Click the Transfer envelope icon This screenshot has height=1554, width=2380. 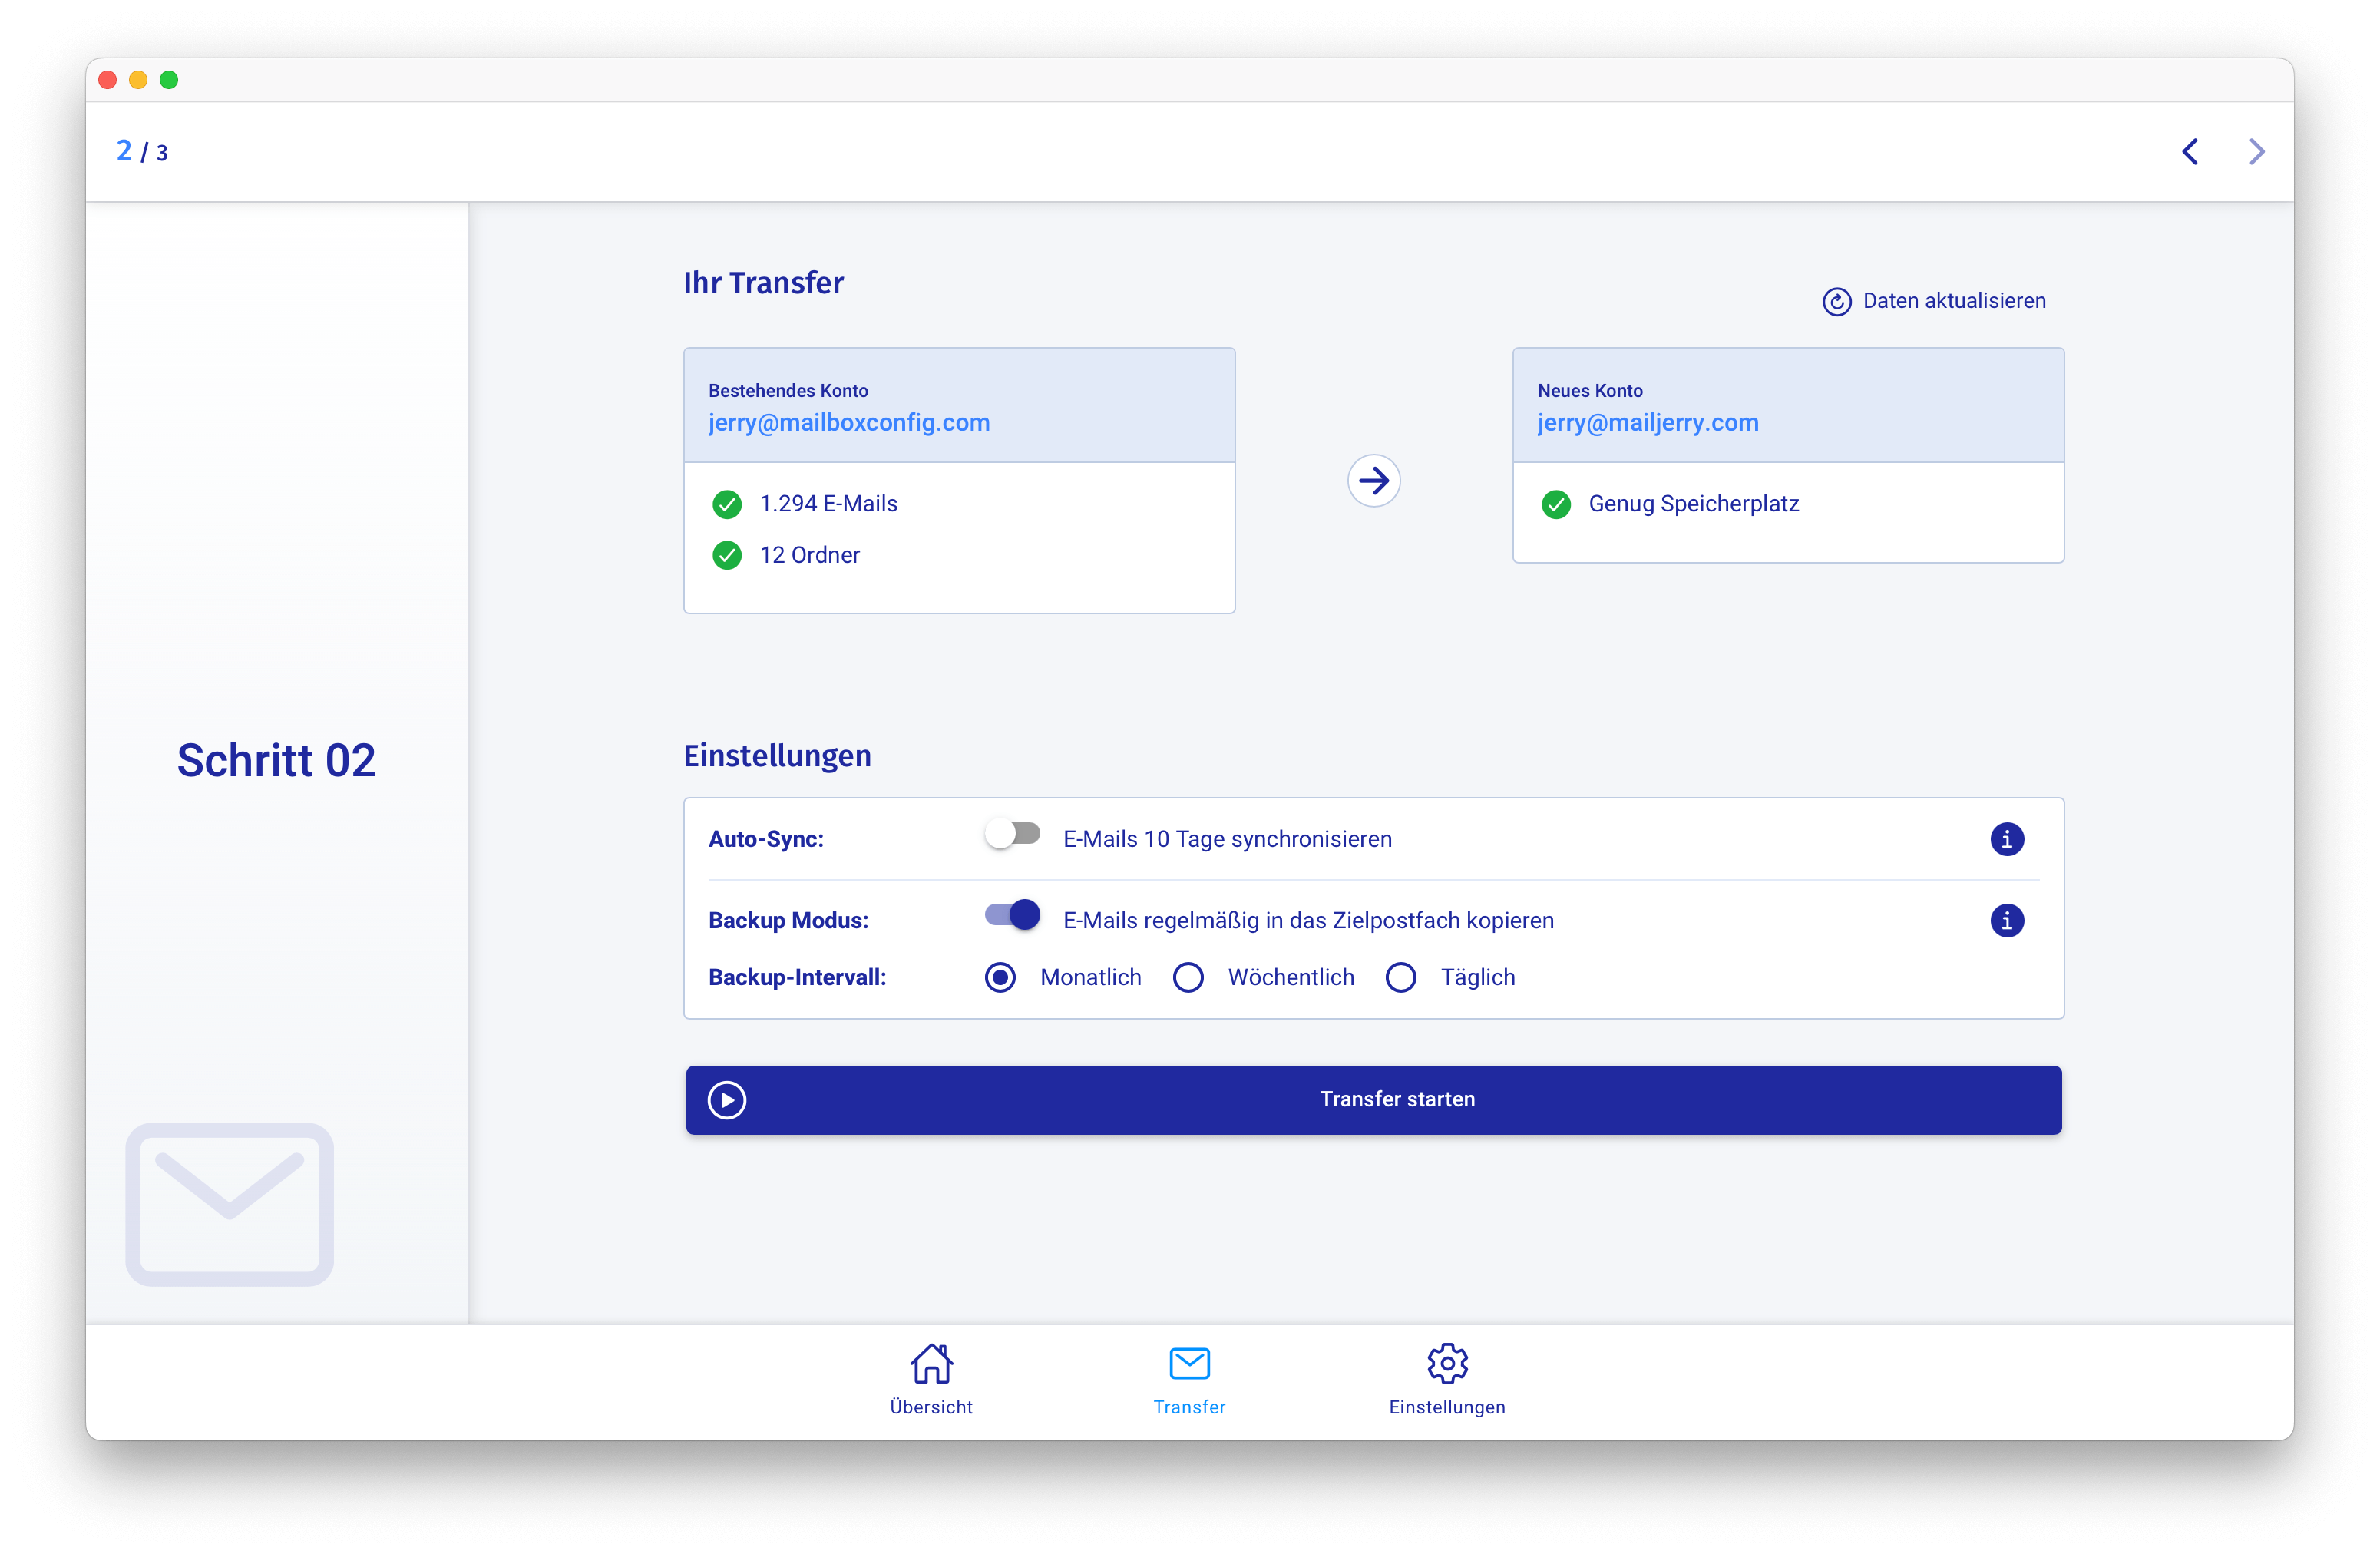point(1189,1363)
